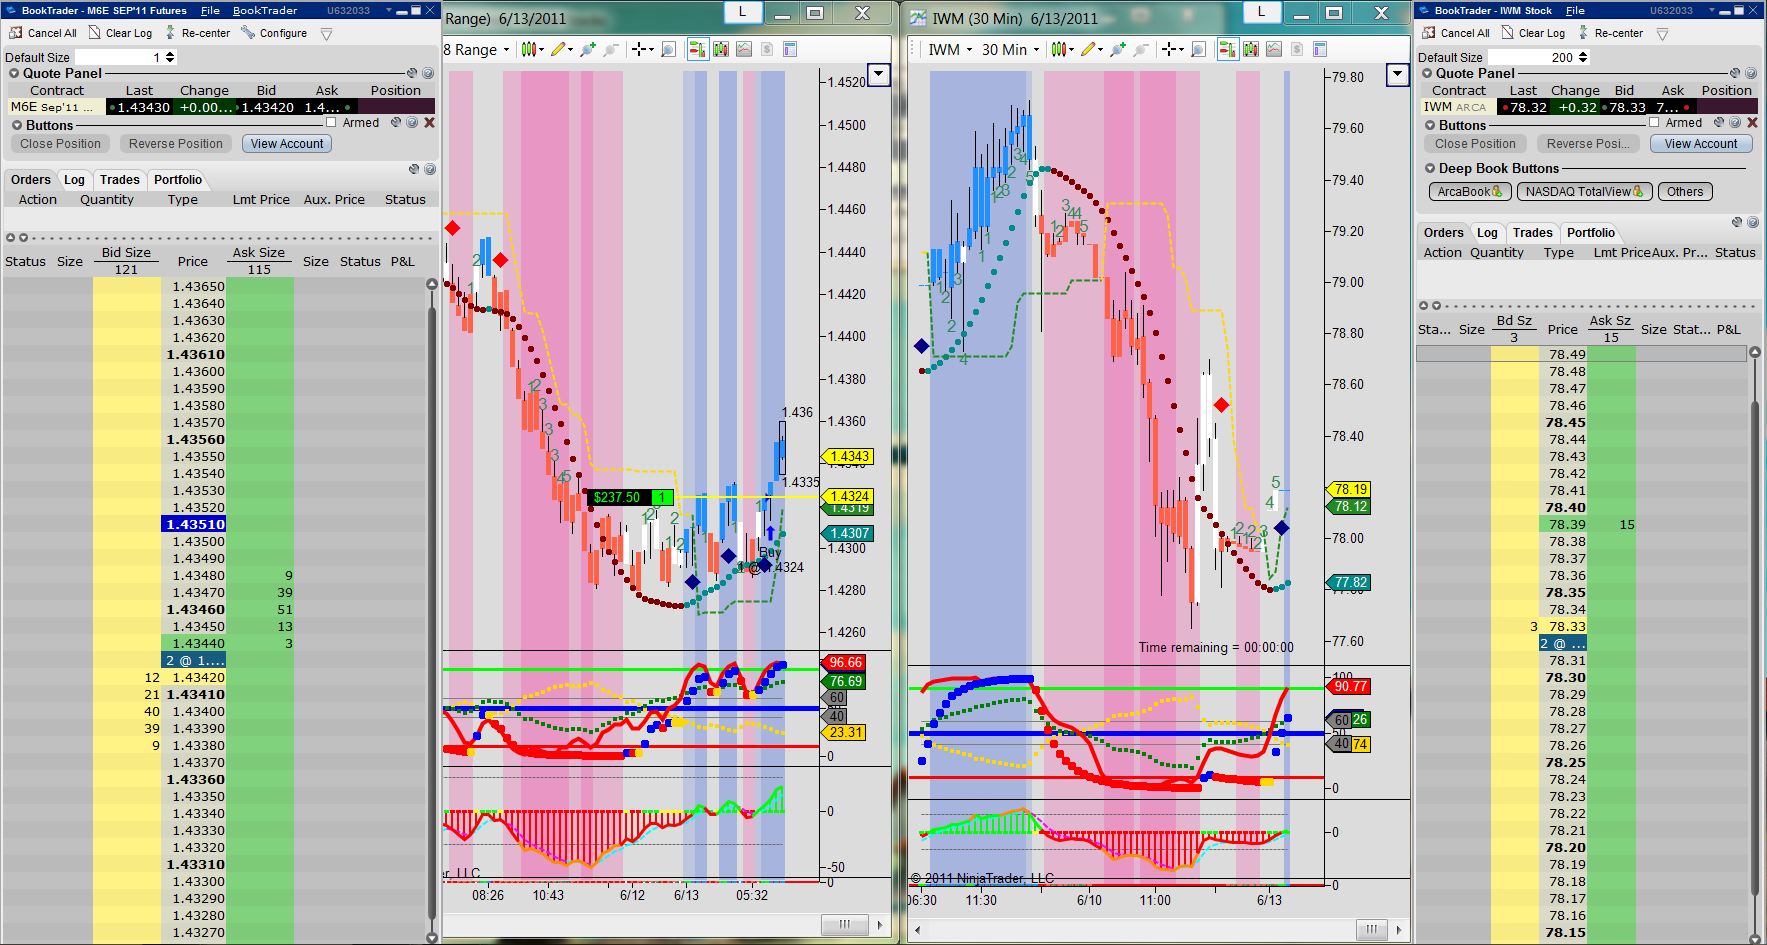Image resolution: width=1767 pixels, height=945 pixels.
Task: Click red X beside IWM Armed checkbox
Action: [x=1752, y=122]
